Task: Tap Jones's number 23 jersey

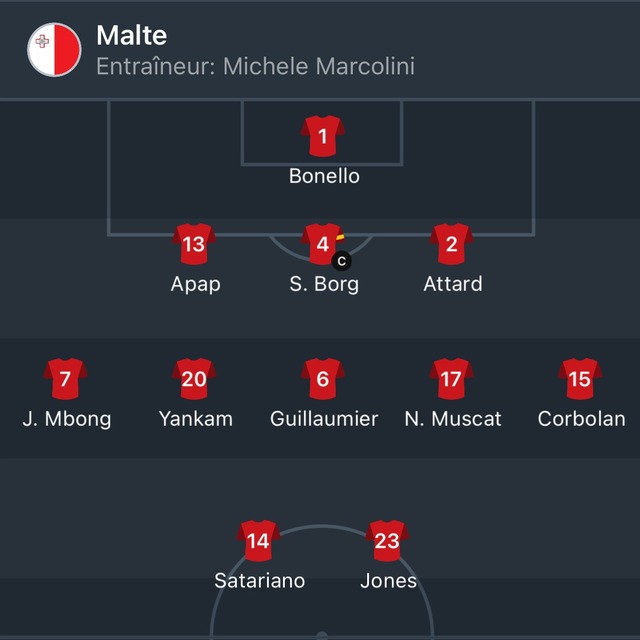Action: (387, 541)
